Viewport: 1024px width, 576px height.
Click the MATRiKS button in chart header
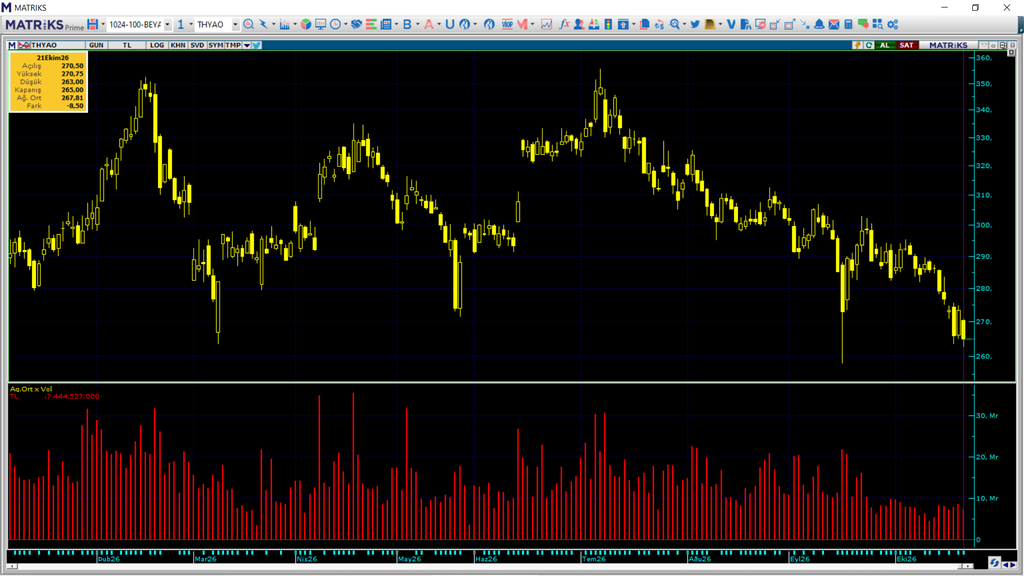948,45
